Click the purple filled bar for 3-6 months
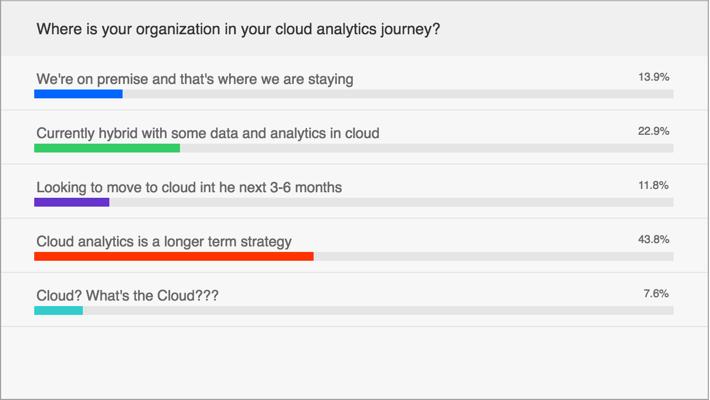Screen dimensions: 710x400 coord(71,202)
